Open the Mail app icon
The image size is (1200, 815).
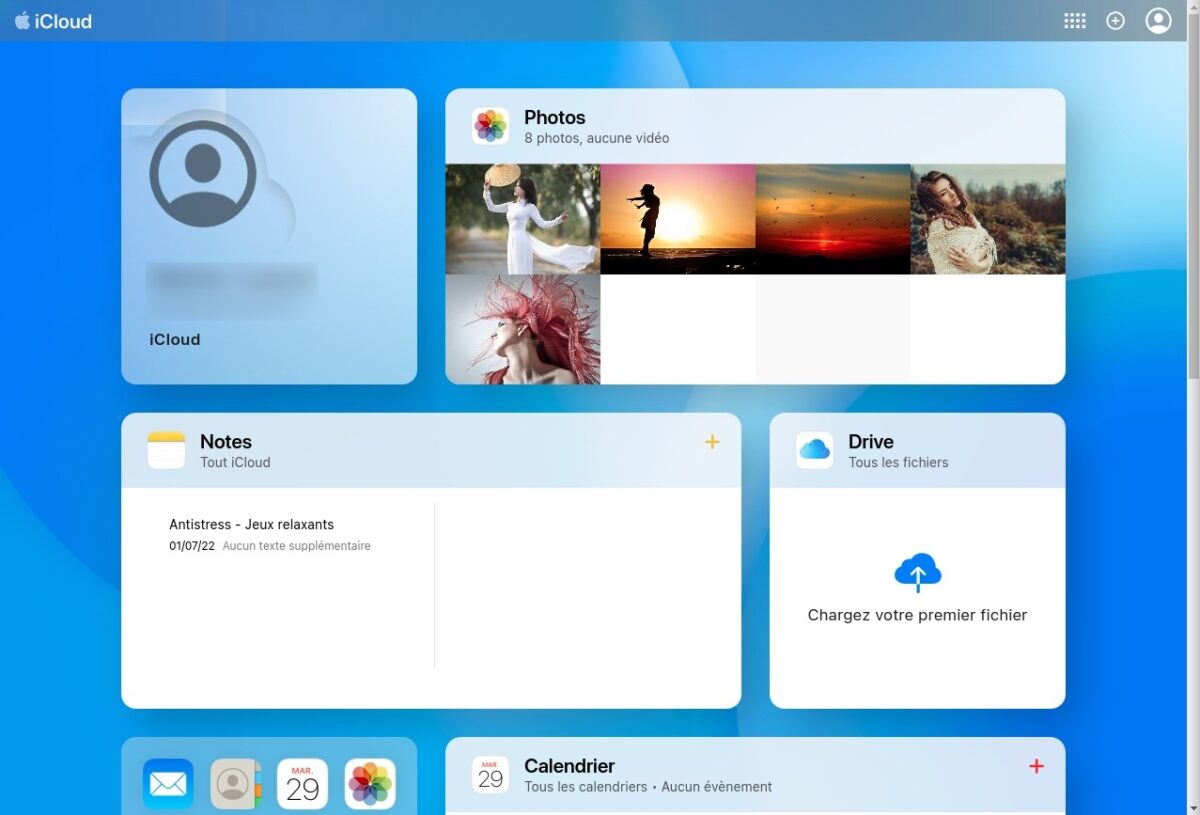168,784
